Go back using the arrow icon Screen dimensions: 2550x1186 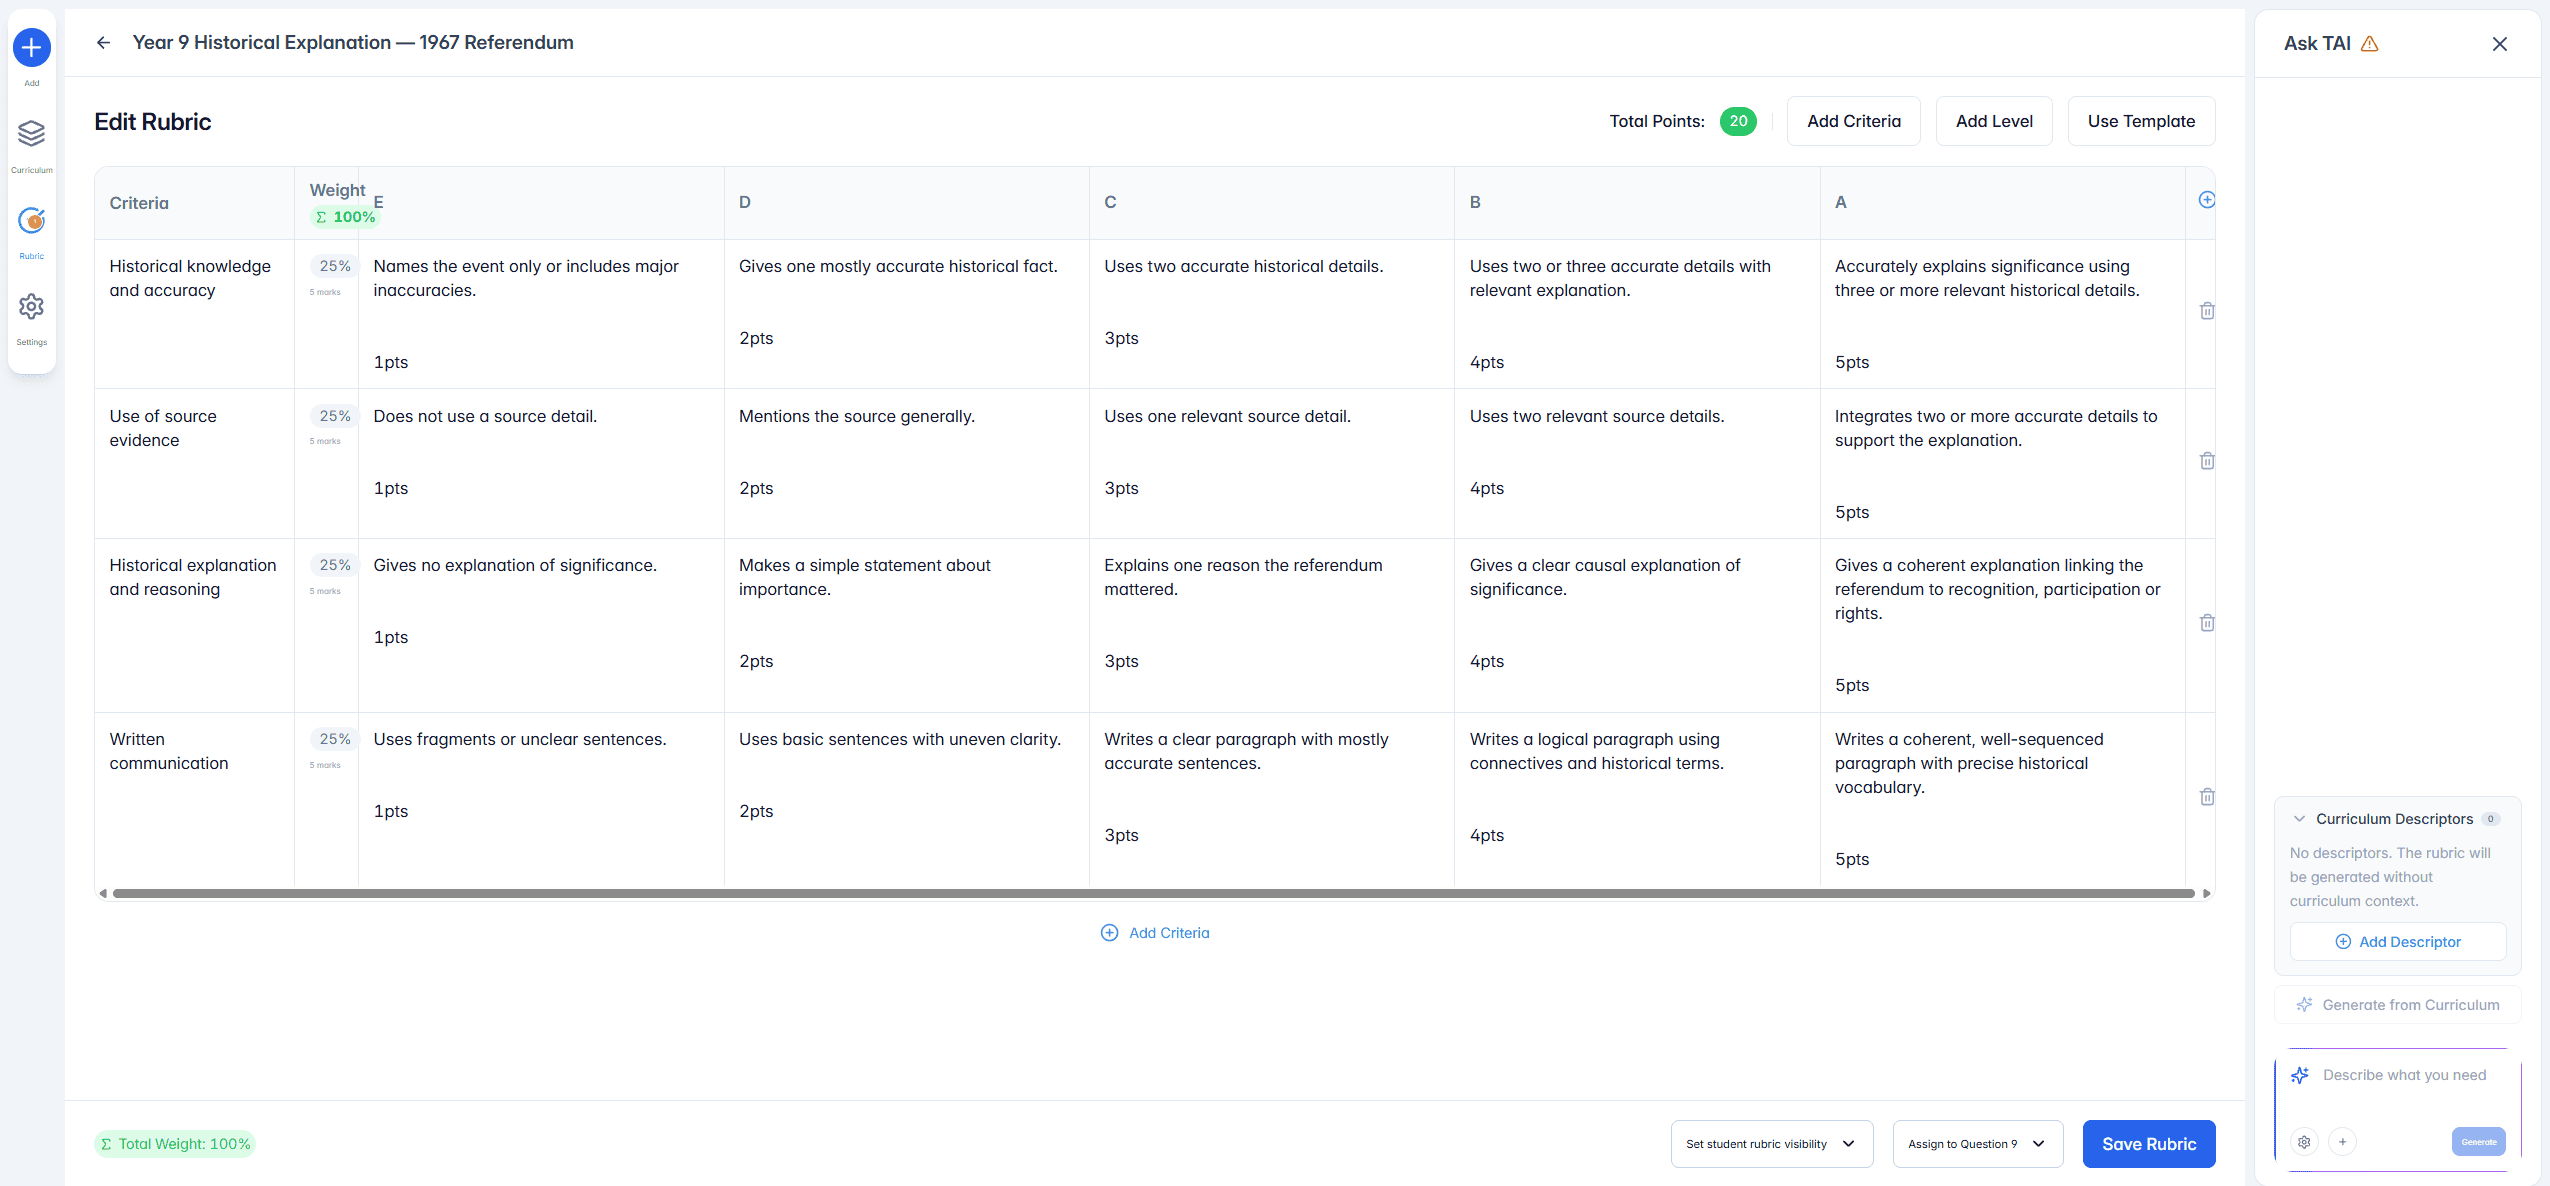pos(103,42)
